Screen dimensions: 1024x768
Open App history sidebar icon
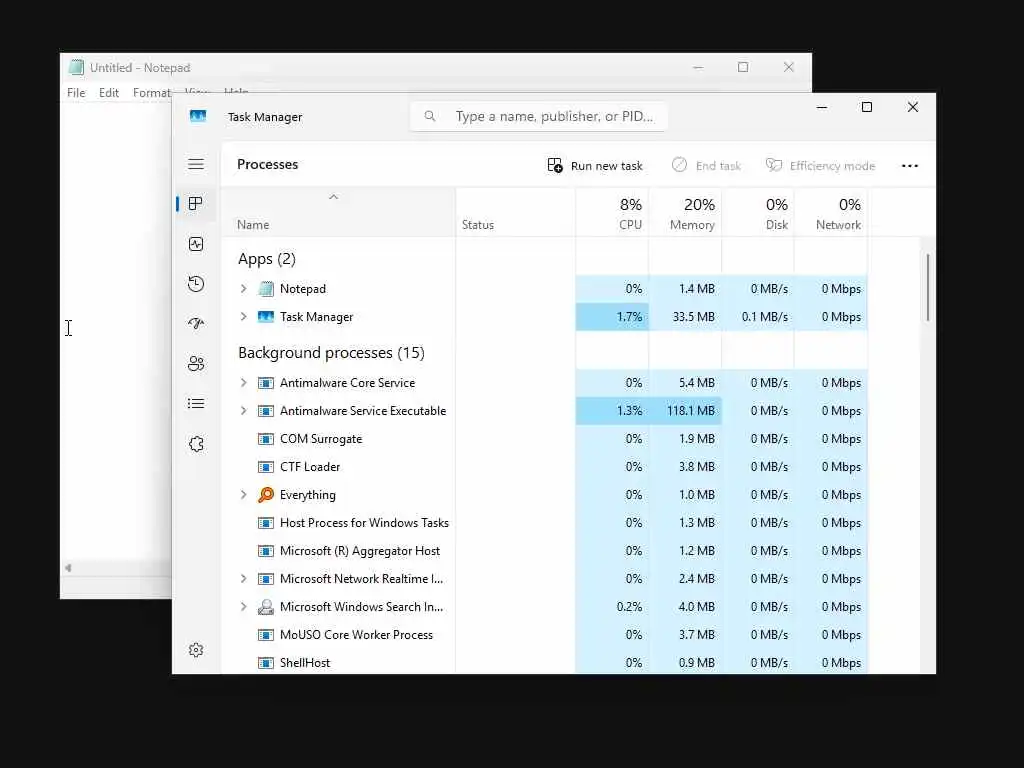(196, 284)
